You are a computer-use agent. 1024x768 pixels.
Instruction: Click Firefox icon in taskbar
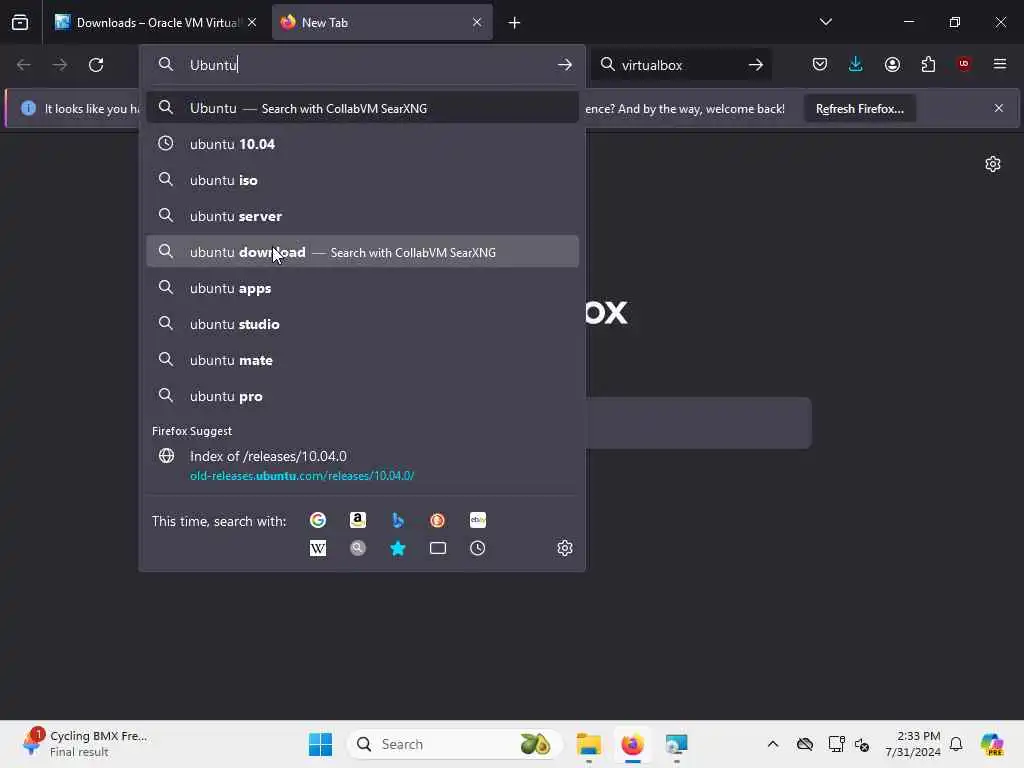[x=632, y=744]
